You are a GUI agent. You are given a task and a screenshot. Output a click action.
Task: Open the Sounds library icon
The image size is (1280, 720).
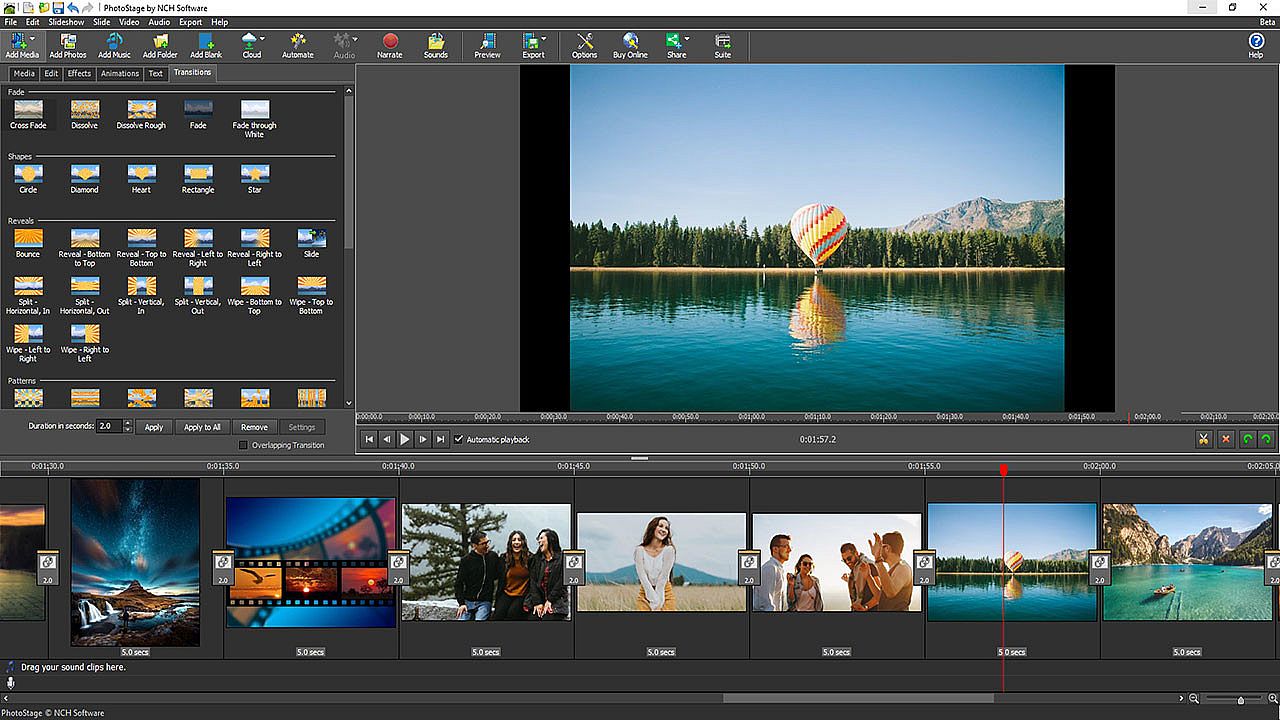(435, 45)
